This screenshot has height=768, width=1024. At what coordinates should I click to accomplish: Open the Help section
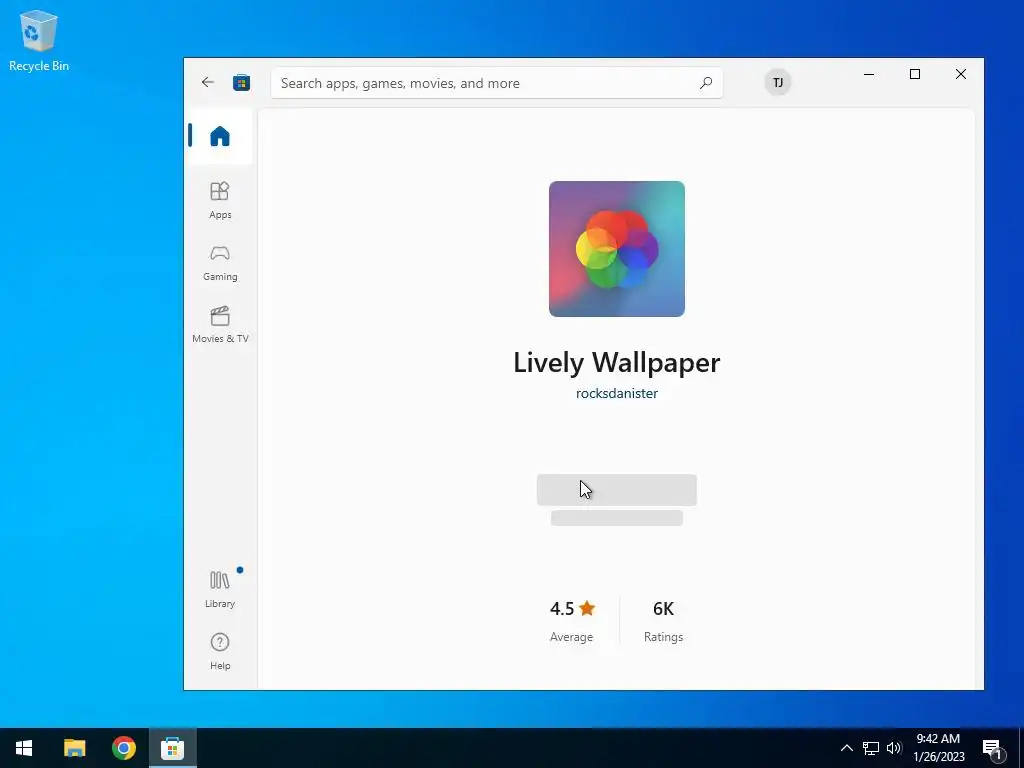220,651
